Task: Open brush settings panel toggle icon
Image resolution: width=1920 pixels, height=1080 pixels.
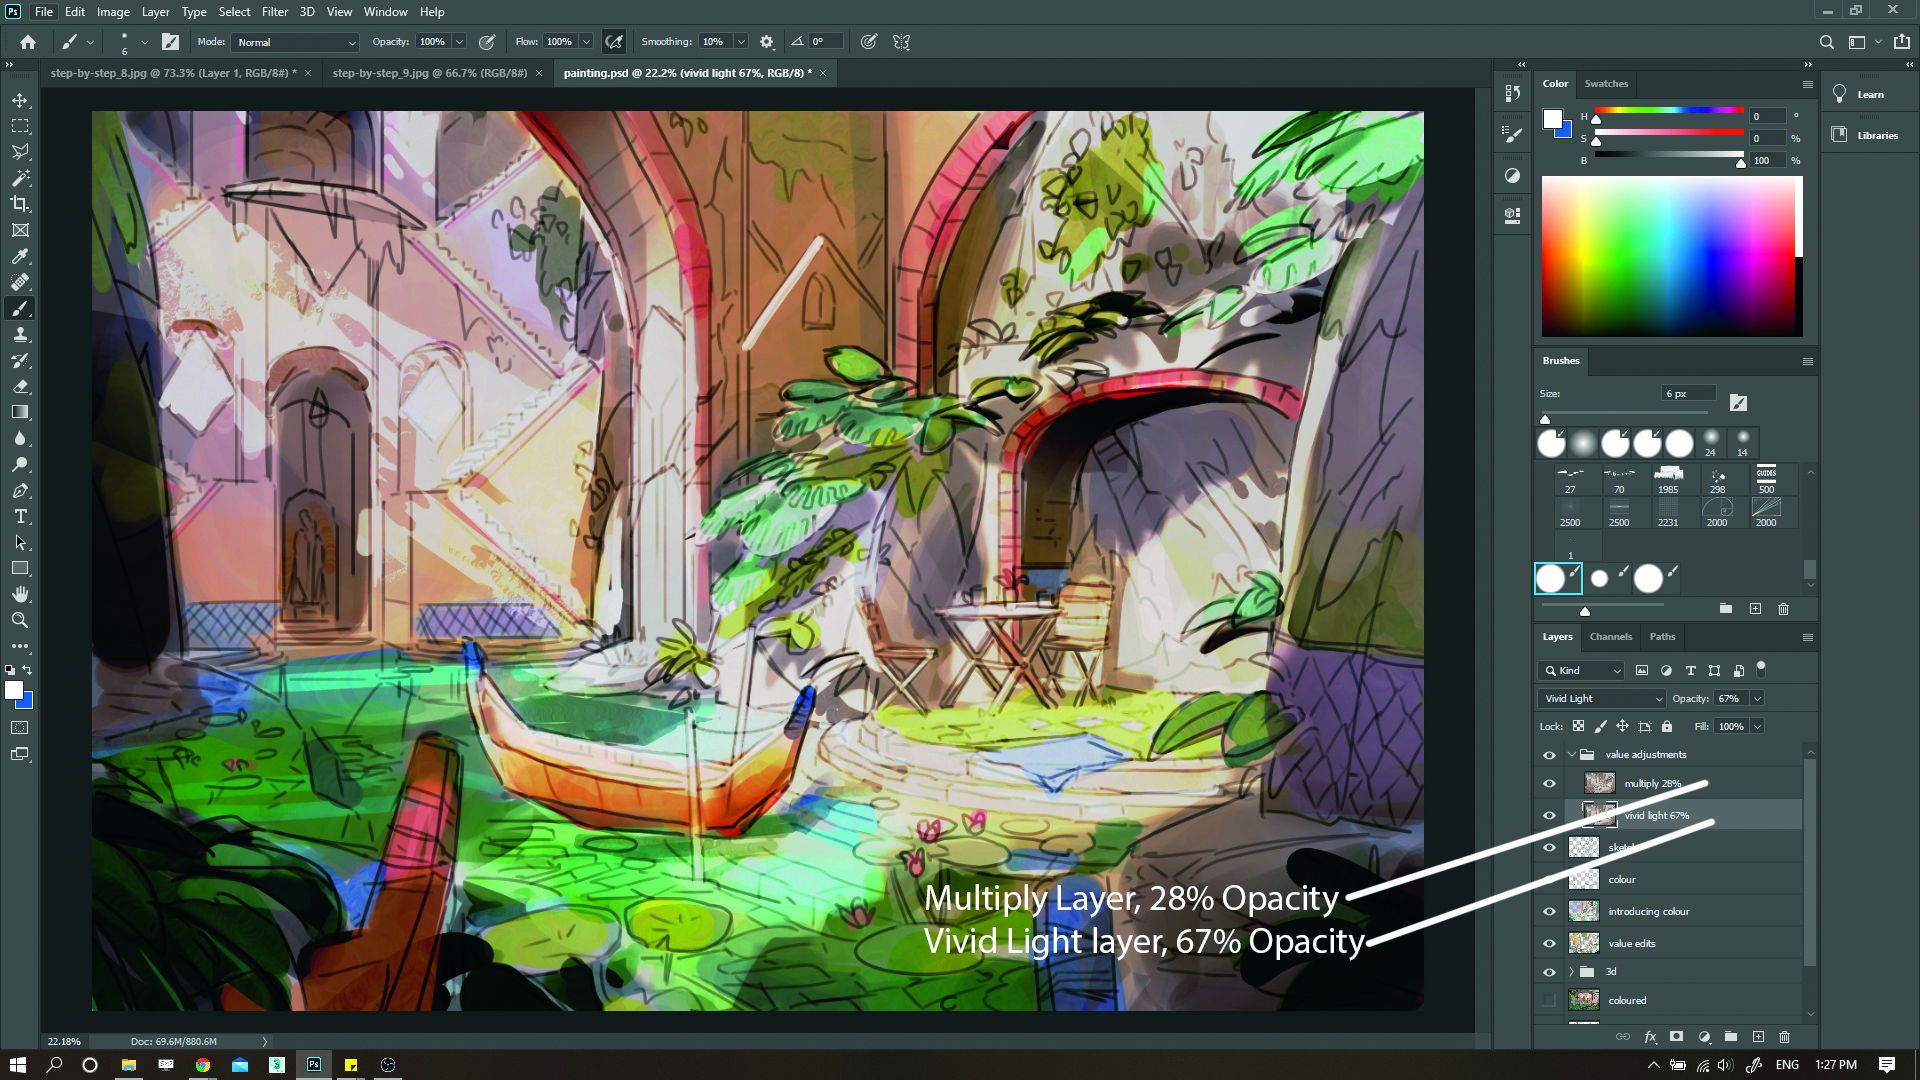Action: click(x=171, y=42)
